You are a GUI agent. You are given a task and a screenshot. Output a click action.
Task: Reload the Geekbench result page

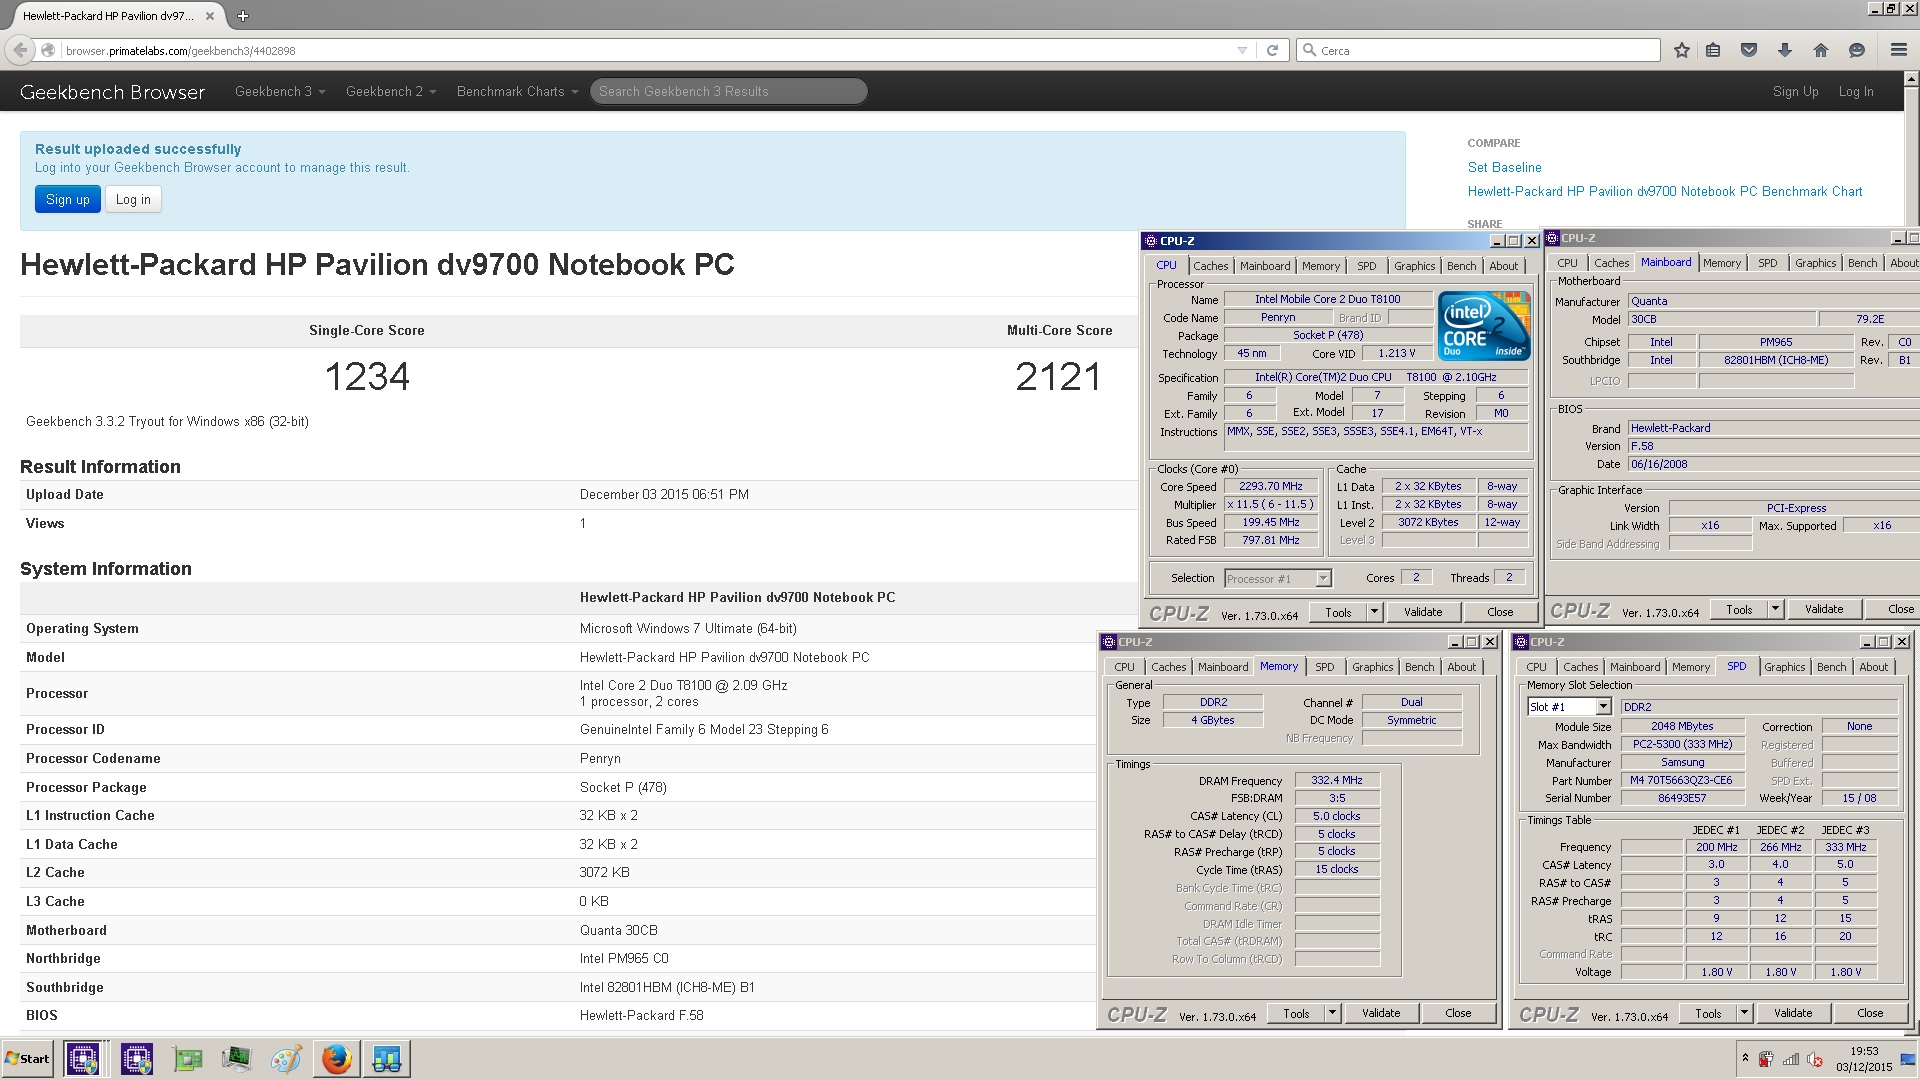1272,50
